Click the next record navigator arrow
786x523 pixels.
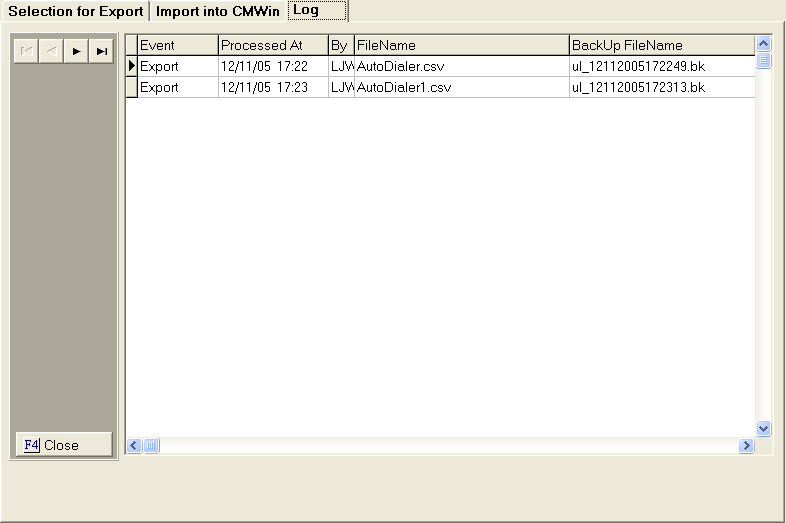76,51
